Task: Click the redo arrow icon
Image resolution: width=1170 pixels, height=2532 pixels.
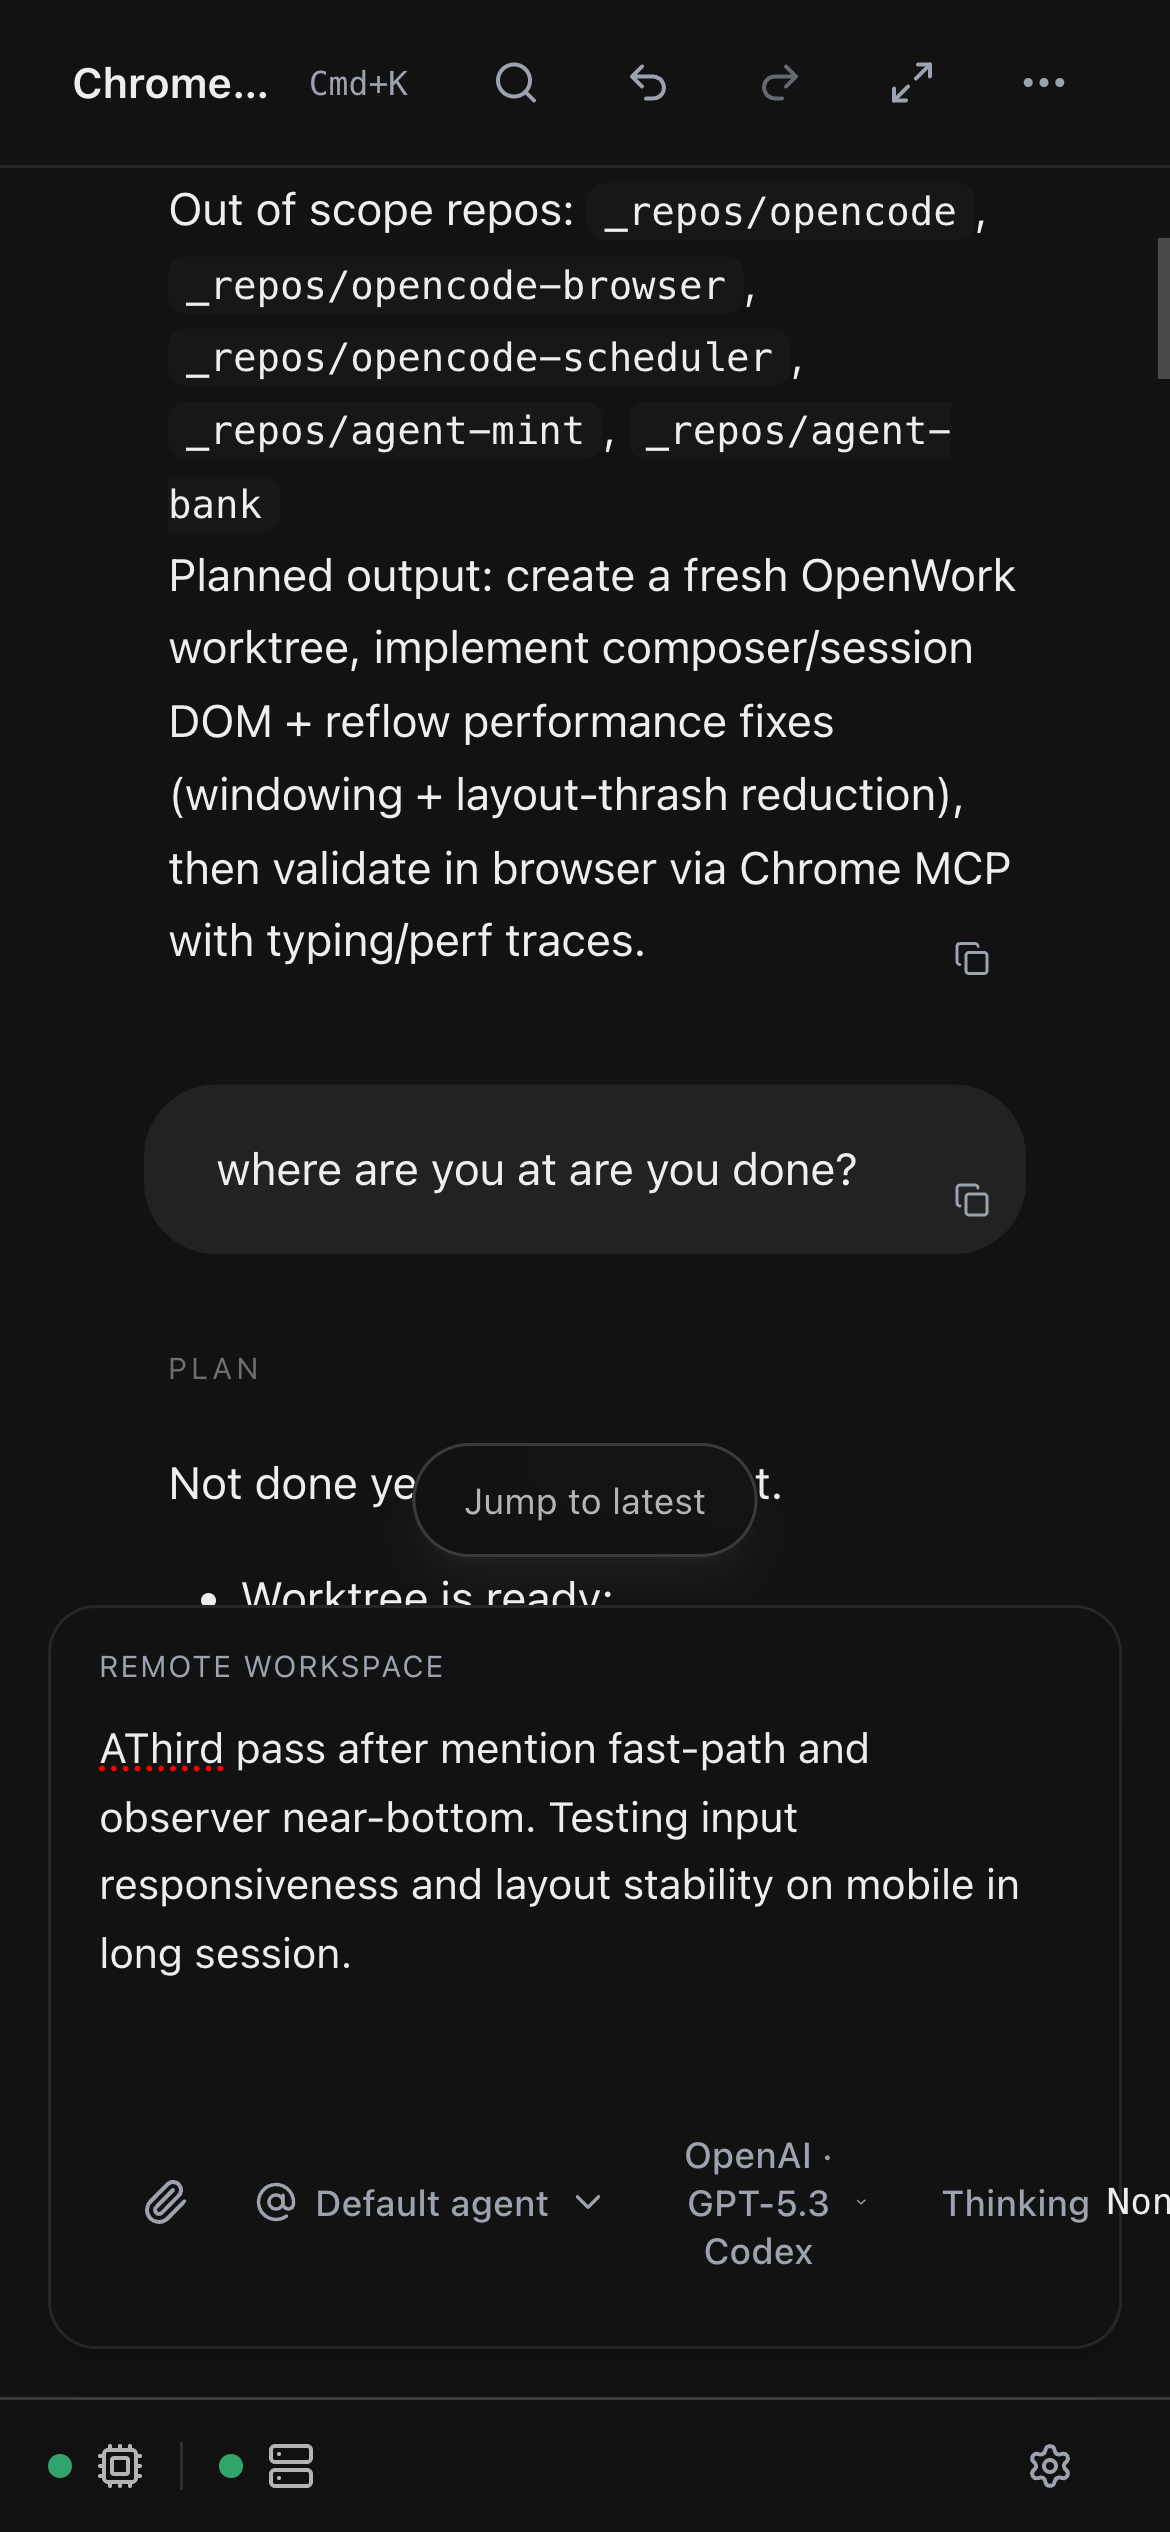Action: (780, 83)
